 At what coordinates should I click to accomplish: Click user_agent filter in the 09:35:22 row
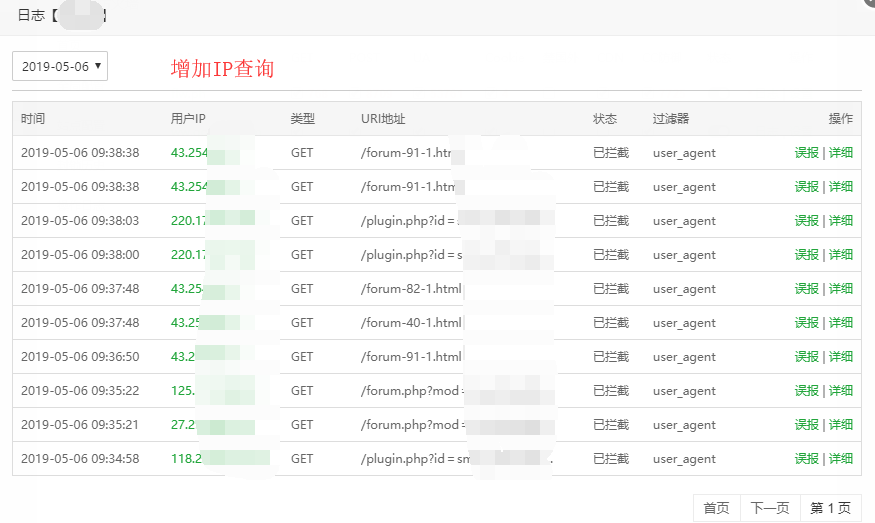click(x=684, y=391)
